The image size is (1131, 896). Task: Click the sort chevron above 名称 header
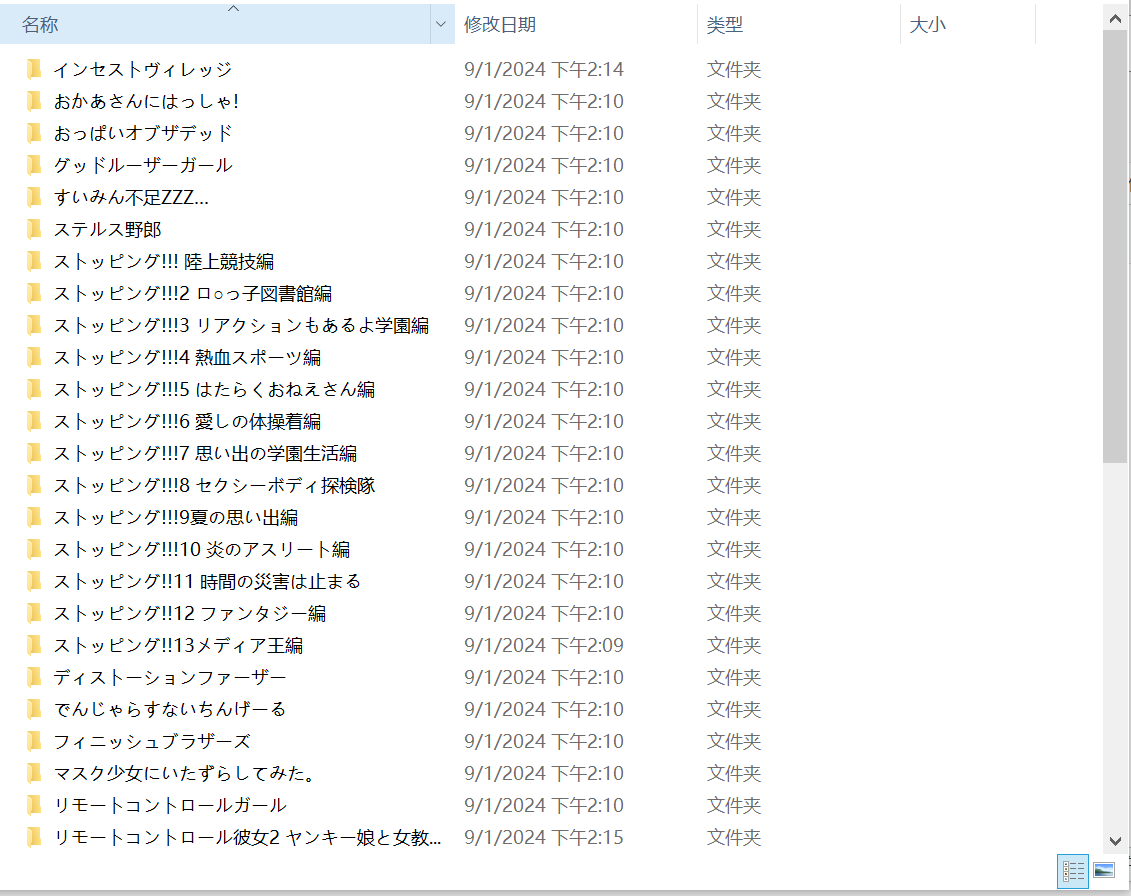click(x=234, y=9)
